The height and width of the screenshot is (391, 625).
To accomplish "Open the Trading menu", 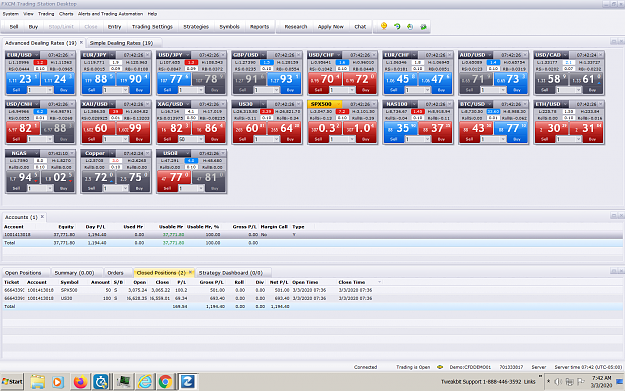I will pyautogui.click(x=46, y=14).
